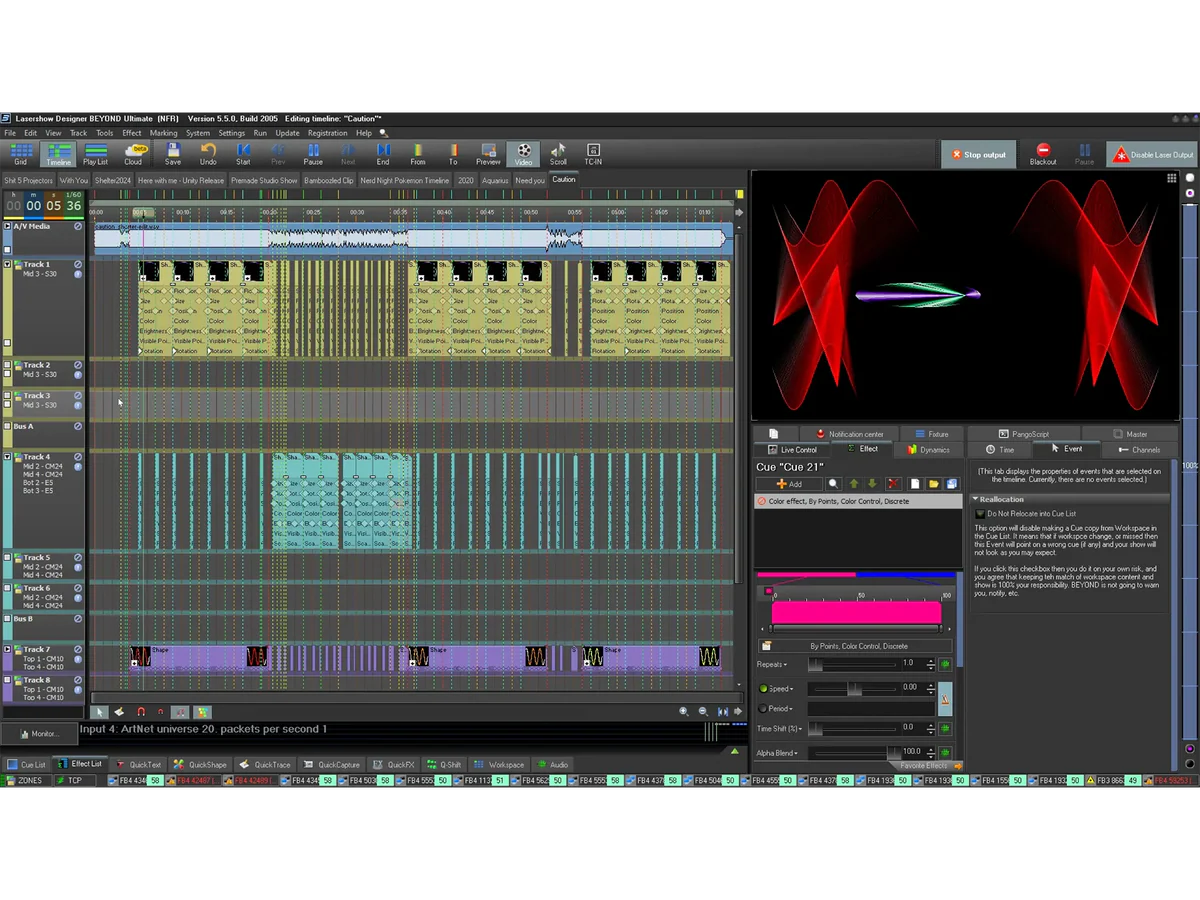Select the Speed radio option
This screenshot has width=1200, height=900.
tap(763, 689)
